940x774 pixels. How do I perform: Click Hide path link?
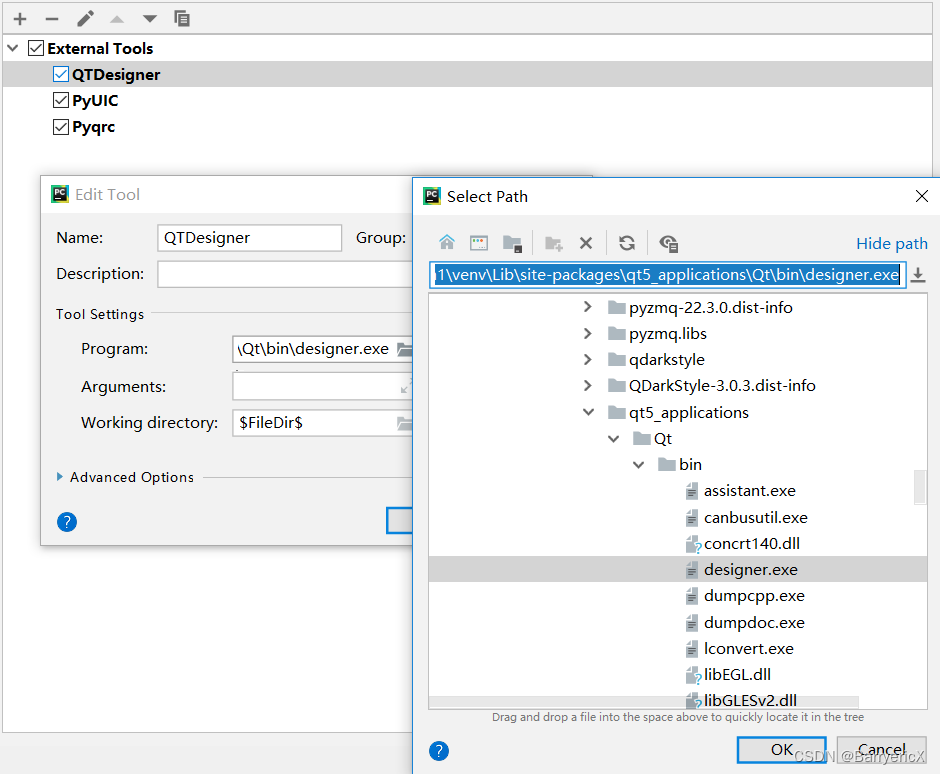(891, 243)
